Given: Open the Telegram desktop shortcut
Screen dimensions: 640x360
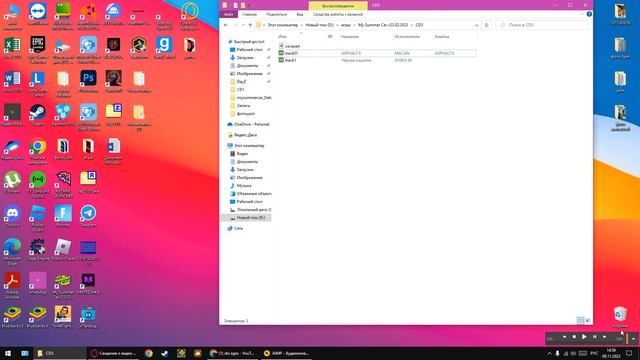Looking at the screenshot, I should click(x=88, y=216).
